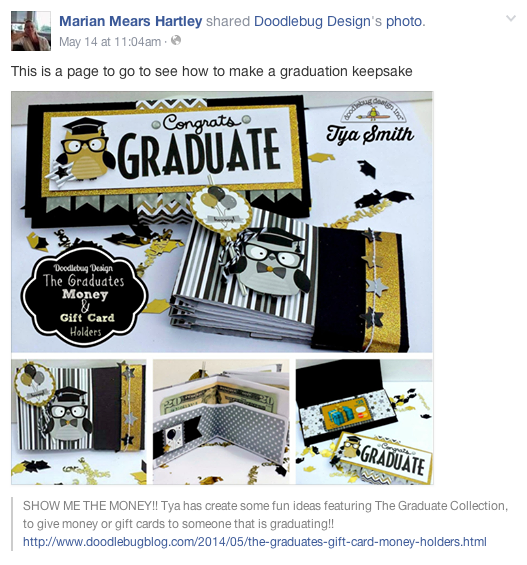Visit the Doodlebug Design page link

point(312,22)
